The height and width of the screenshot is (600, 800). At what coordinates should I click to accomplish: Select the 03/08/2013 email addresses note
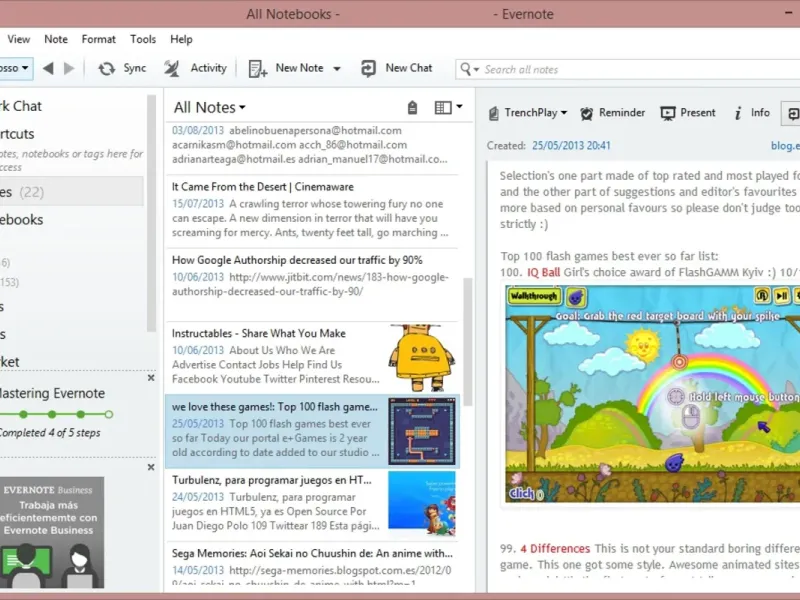point(312,147)
